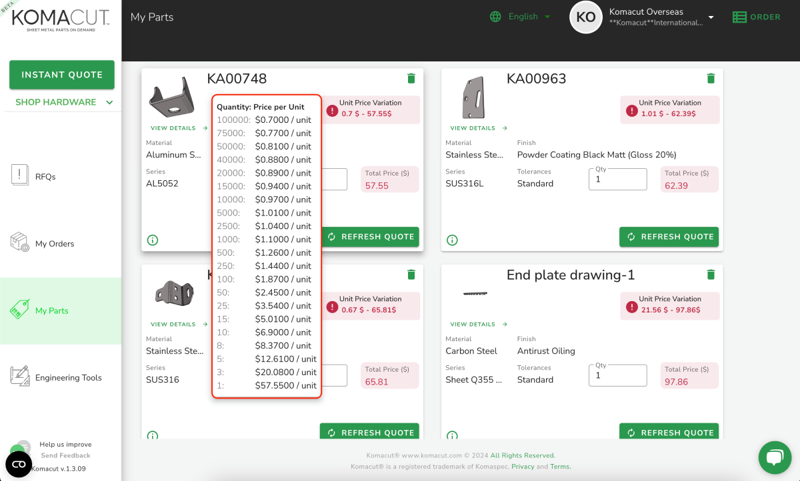The width and height of the screenshot is (800, 481).
Task: Open RFQs in the sidebar
Action: pos(45,176)
